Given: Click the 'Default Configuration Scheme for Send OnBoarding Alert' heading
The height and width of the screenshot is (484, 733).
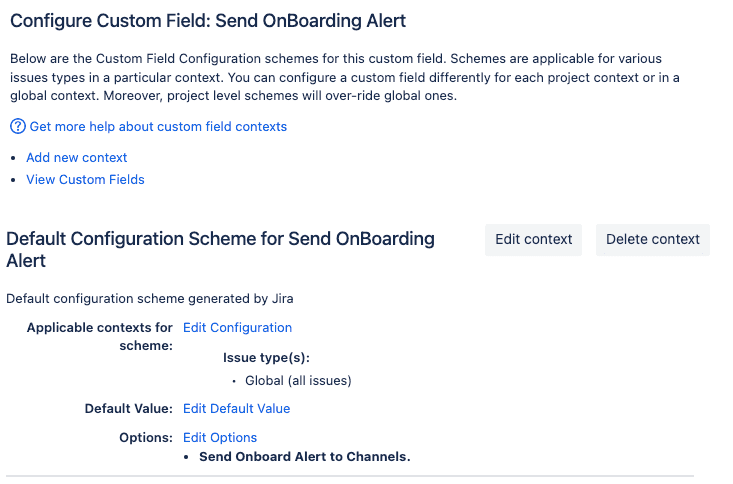Looking at the screenshot, I should click(x=220, y=250).
